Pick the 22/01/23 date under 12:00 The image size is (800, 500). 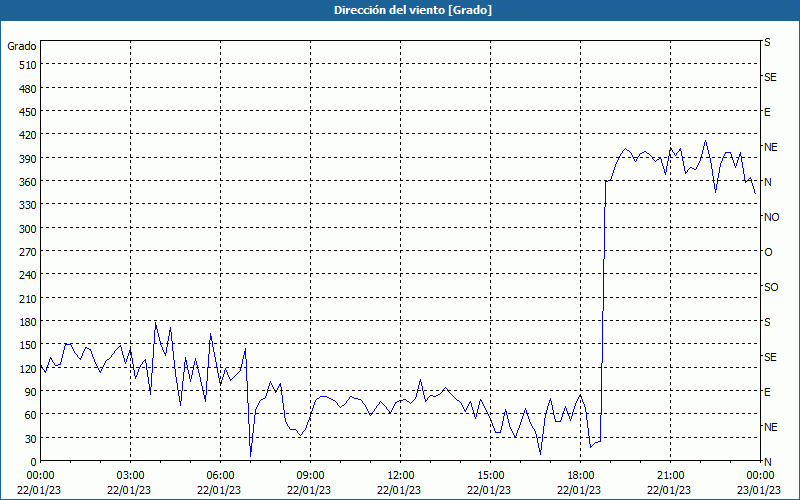pos(399,490)
